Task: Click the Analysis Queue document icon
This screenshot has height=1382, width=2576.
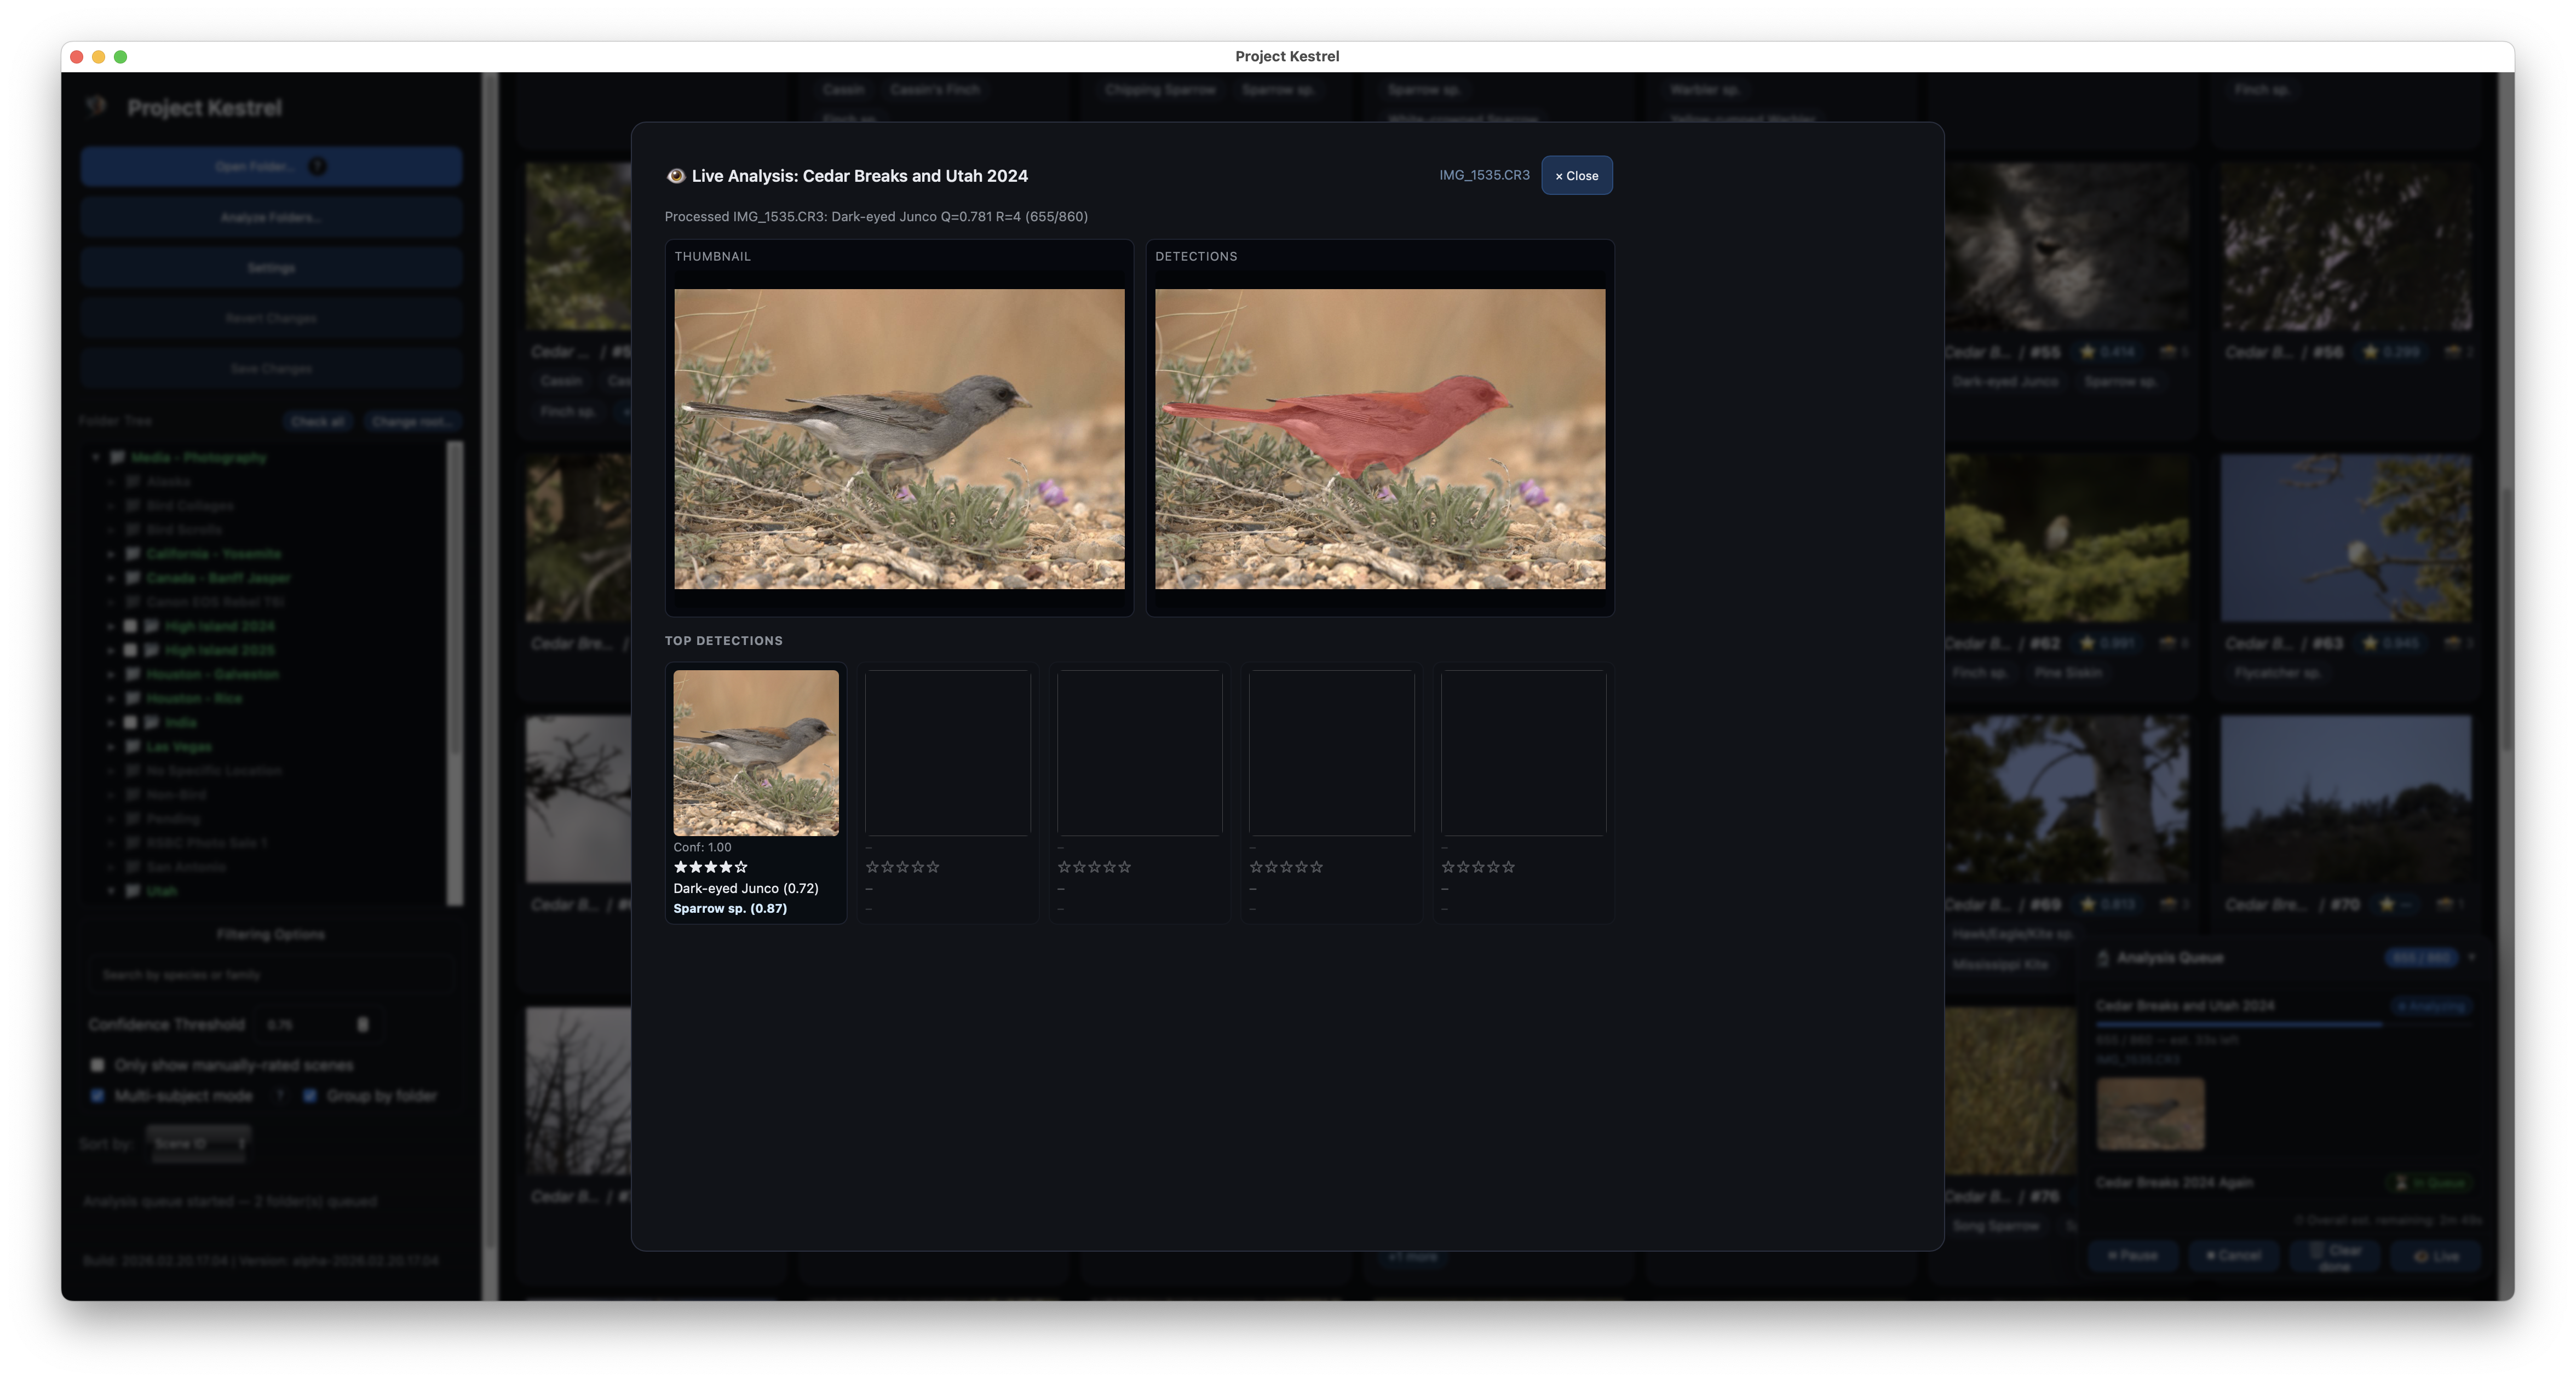Action: point(2103,958)
